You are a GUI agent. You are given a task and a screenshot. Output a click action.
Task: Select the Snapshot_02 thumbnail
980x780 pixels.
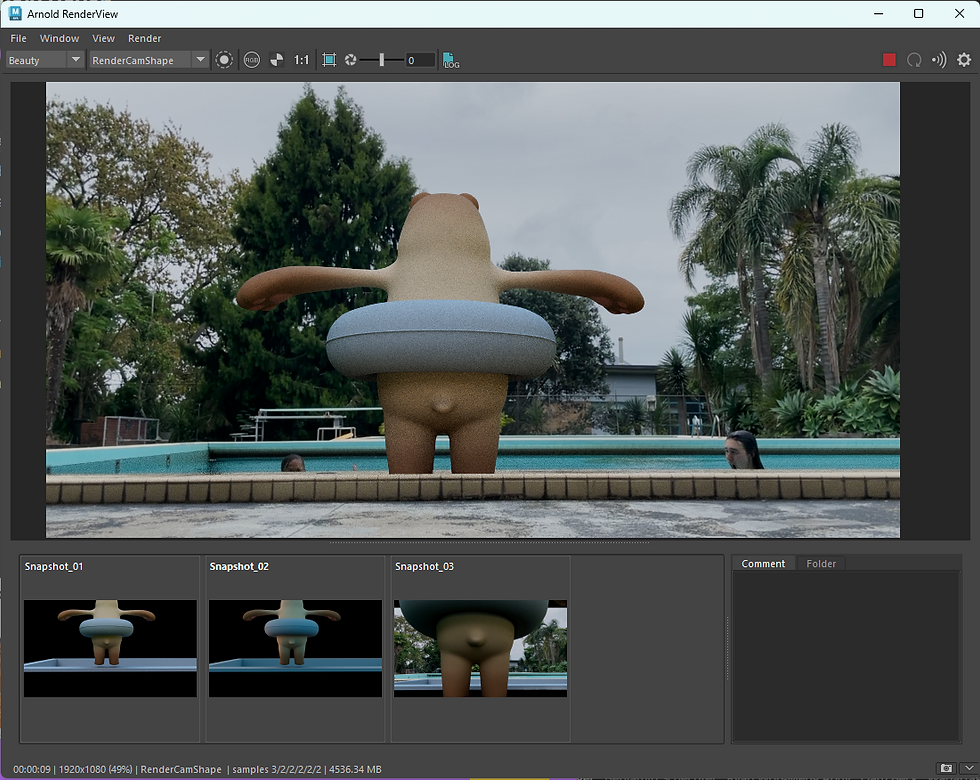click(295, 648)
